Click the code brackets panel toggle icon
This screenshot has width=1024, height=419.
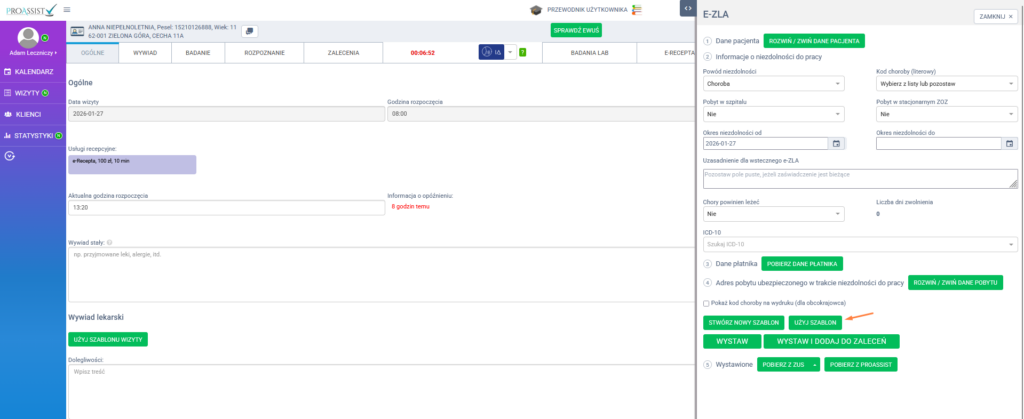(687, 9)
